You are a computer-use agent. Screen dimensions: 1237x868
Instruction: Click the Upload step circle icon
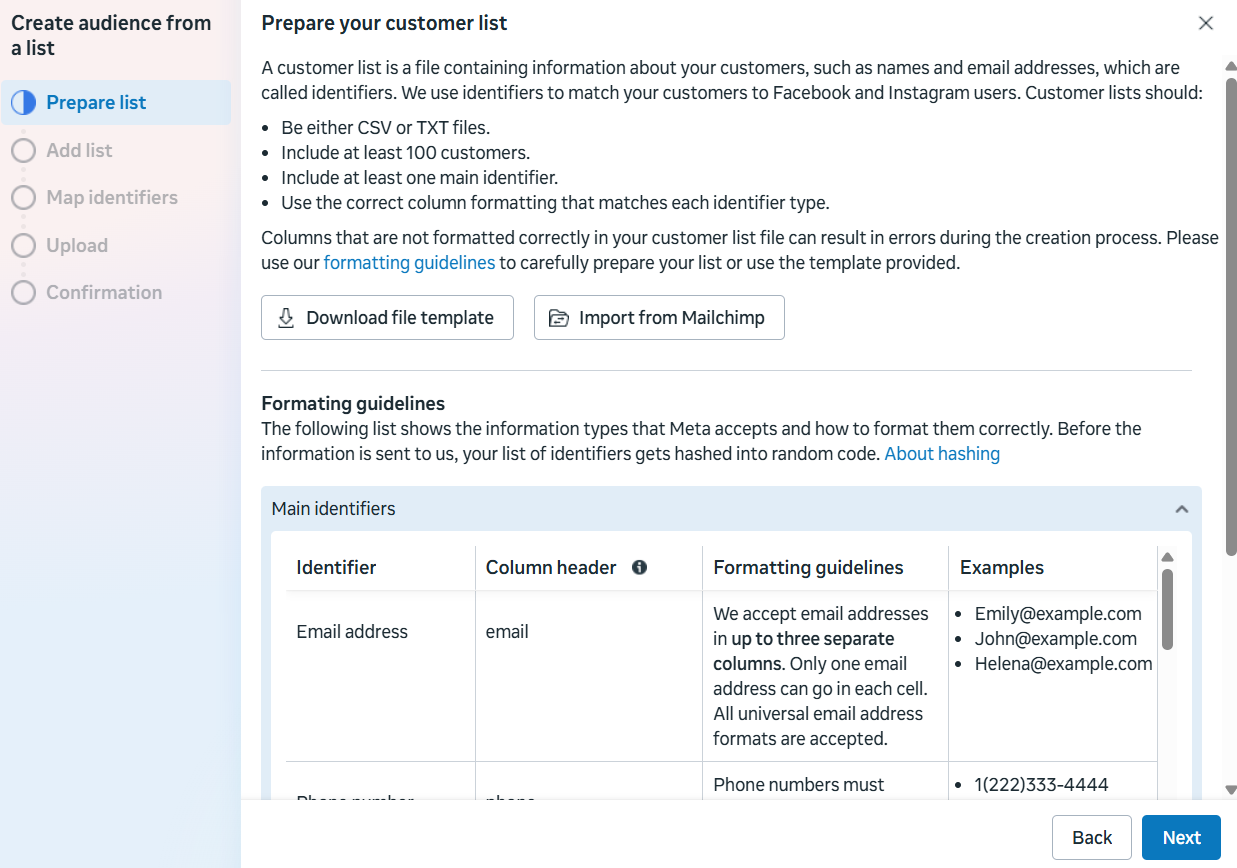point(24,245)
